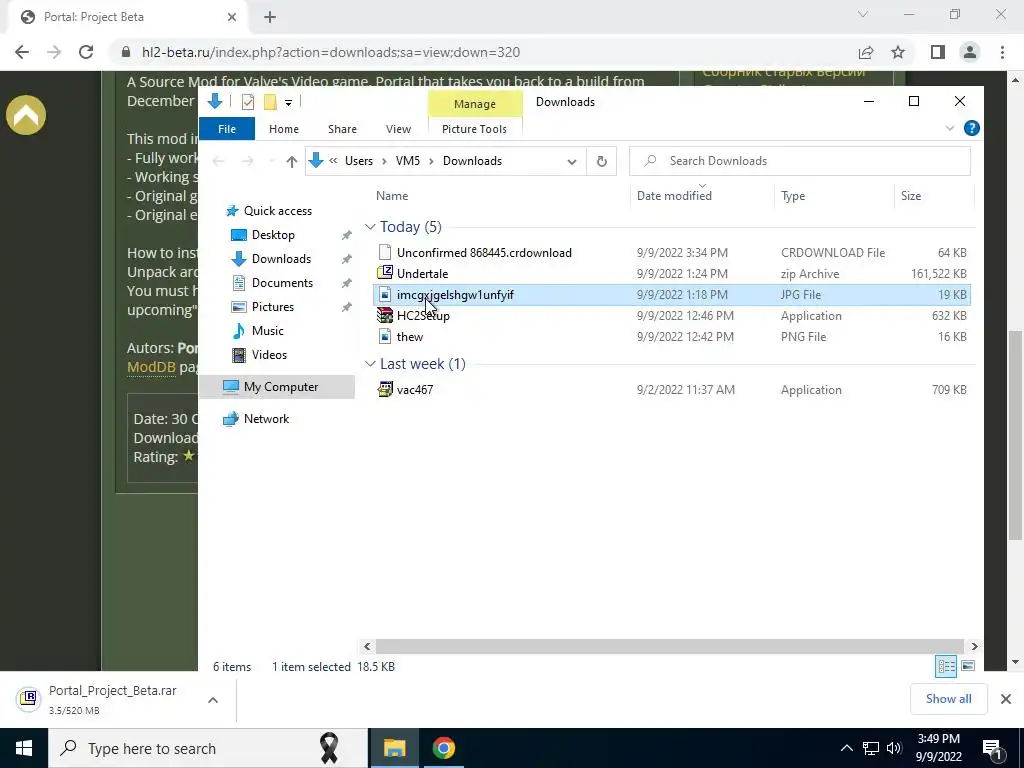This screenshot has width=1024, height=768.
Task: Collapse the Today (5) group
Action: point(370,227)
